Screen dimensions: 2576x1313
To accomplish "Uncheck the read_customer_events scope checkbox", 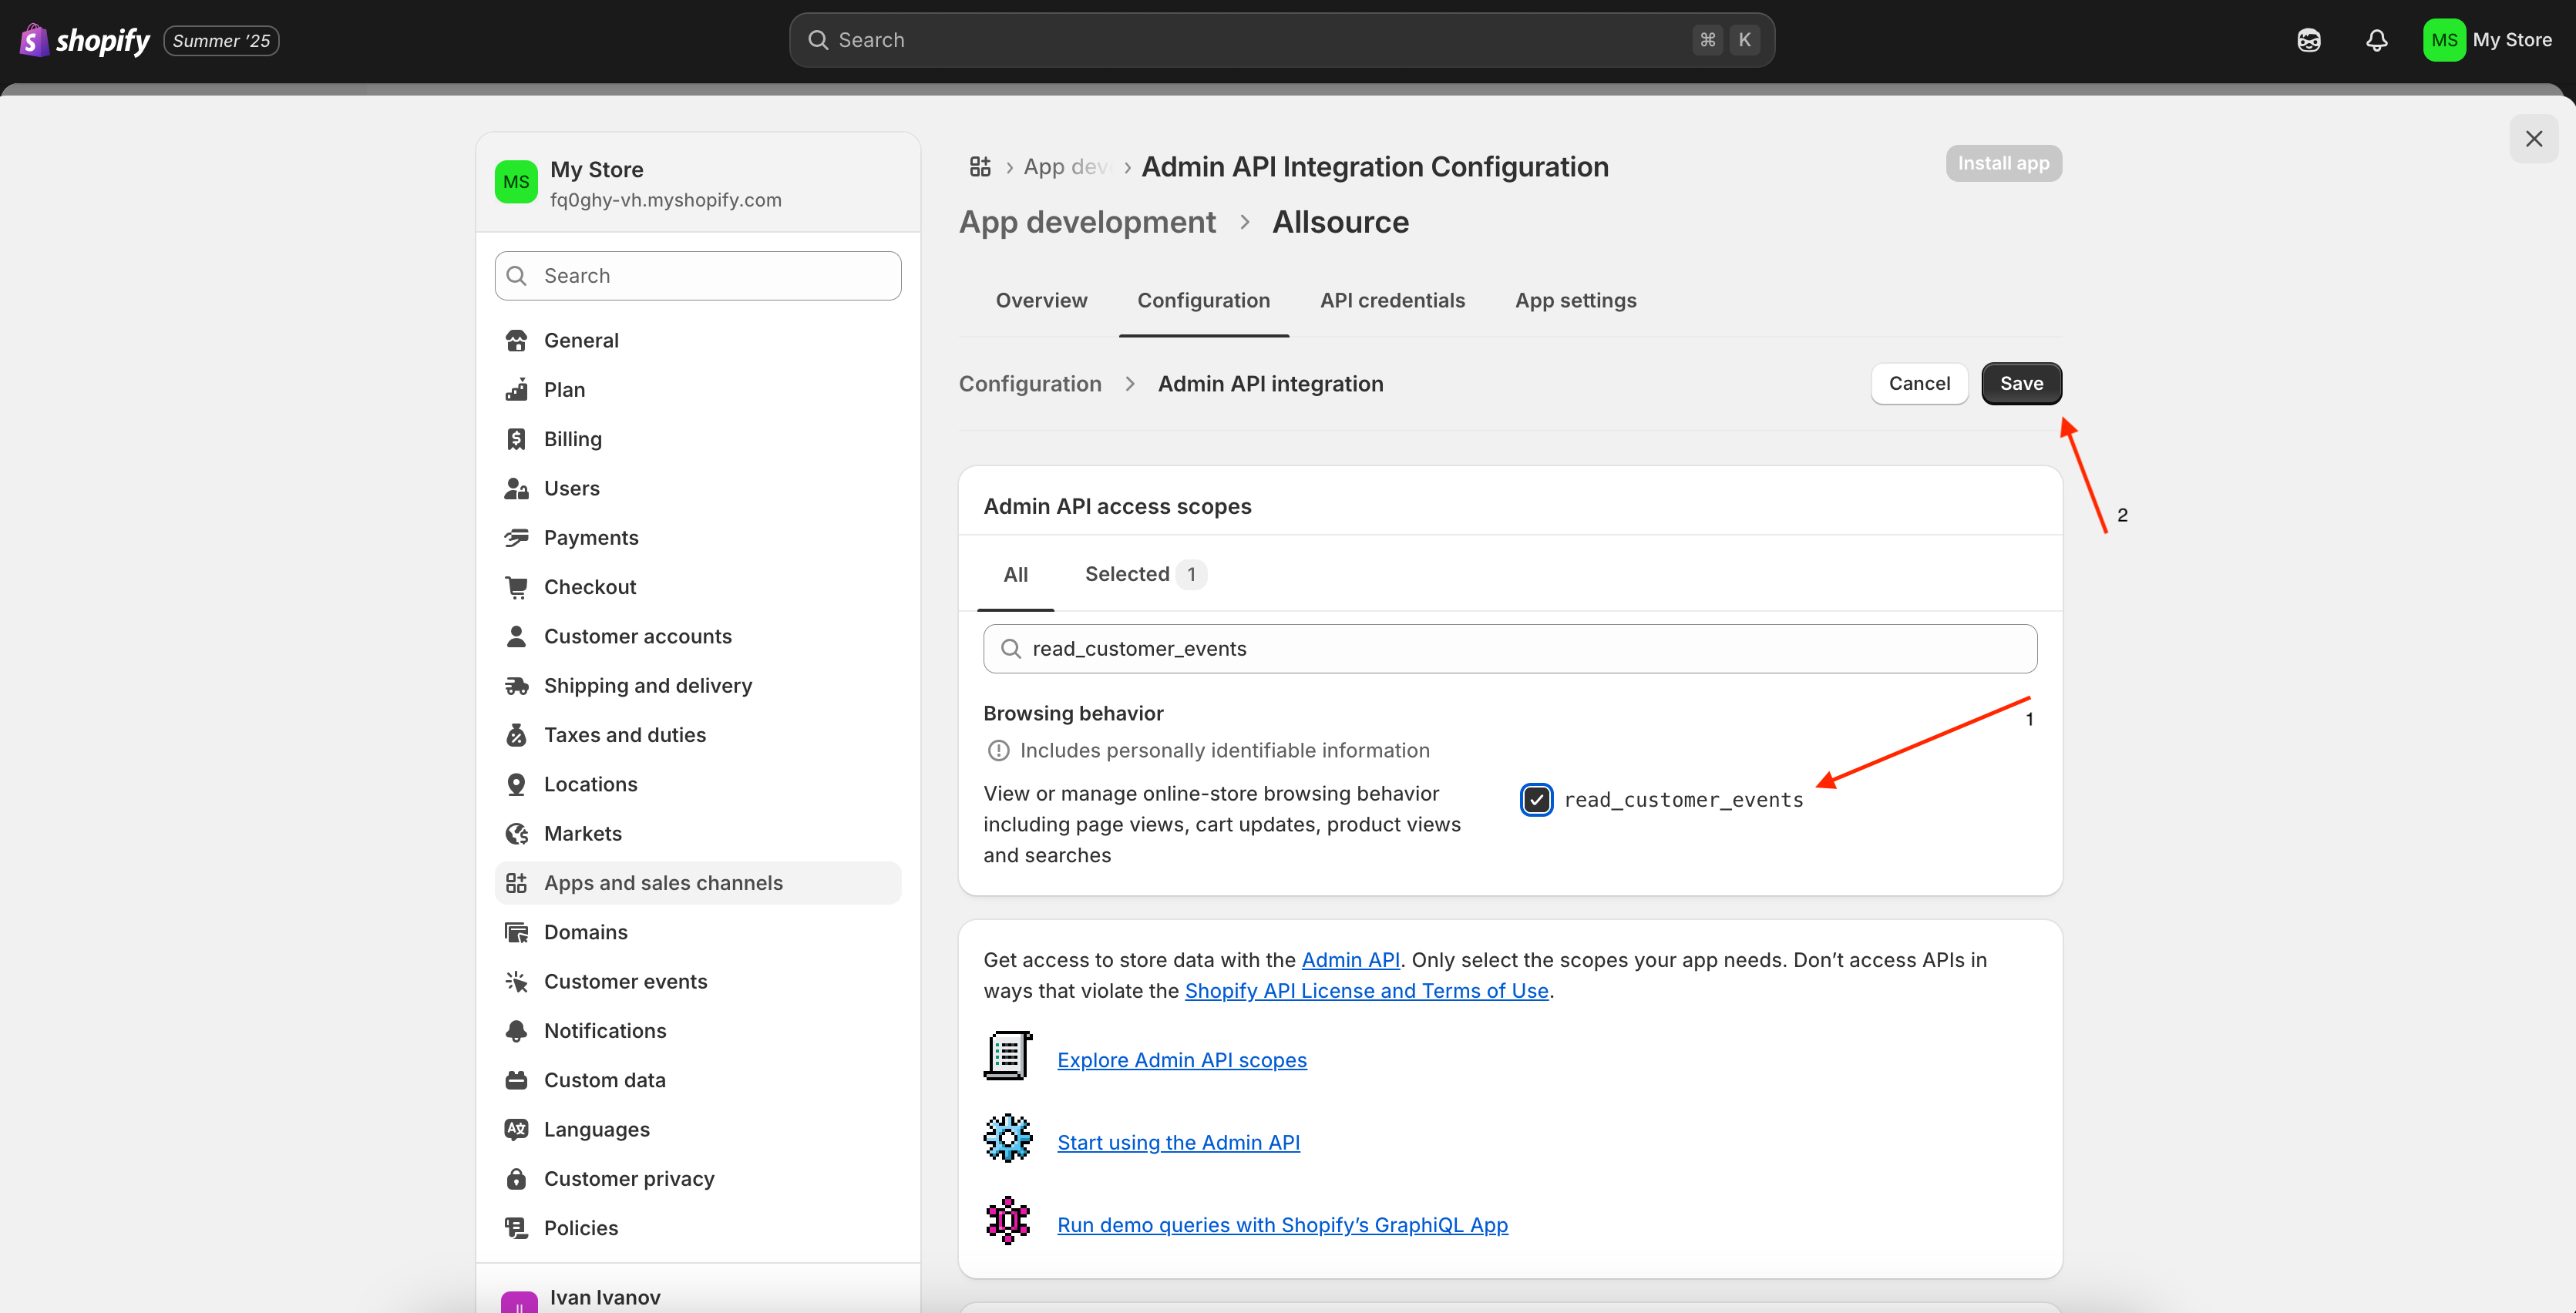I will point(1536,800).
